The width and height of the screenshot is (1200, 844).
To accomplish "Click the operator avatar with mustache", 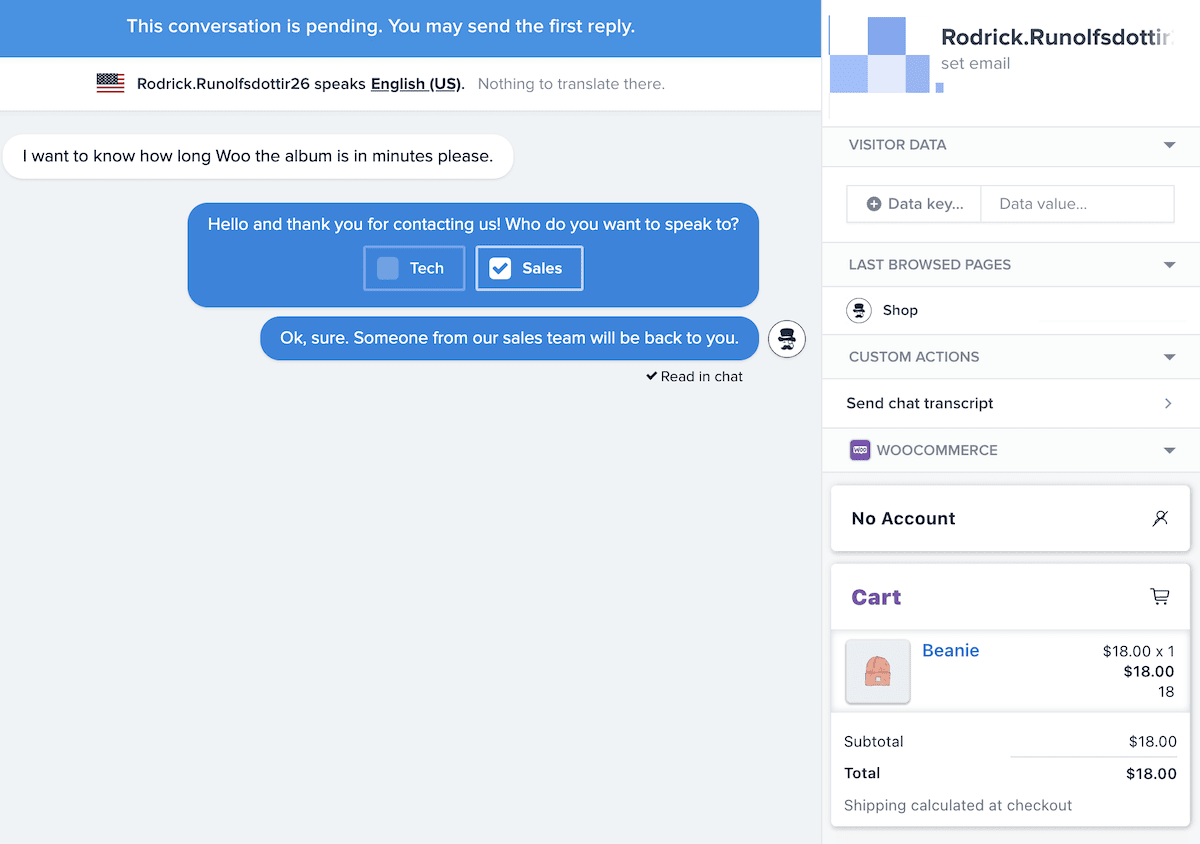I will [x=787, y=339].
